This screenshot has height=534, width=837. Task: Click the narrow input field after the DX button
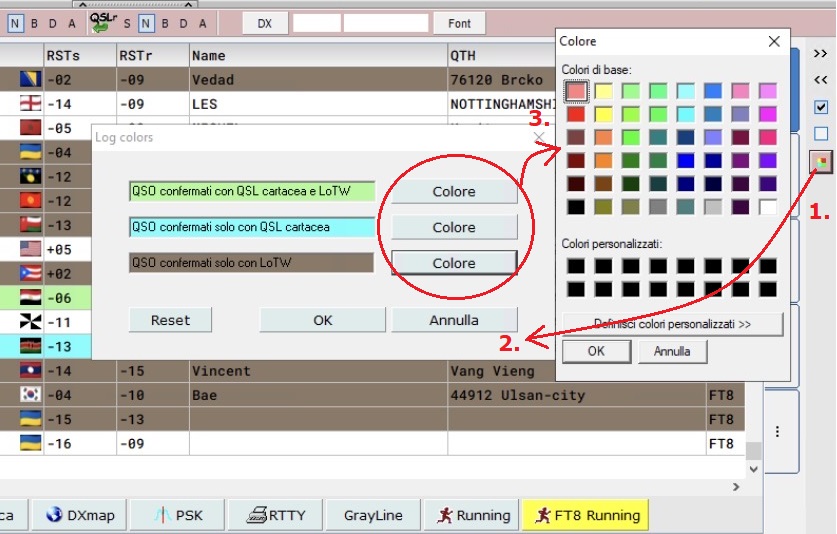tap(317, 23)
